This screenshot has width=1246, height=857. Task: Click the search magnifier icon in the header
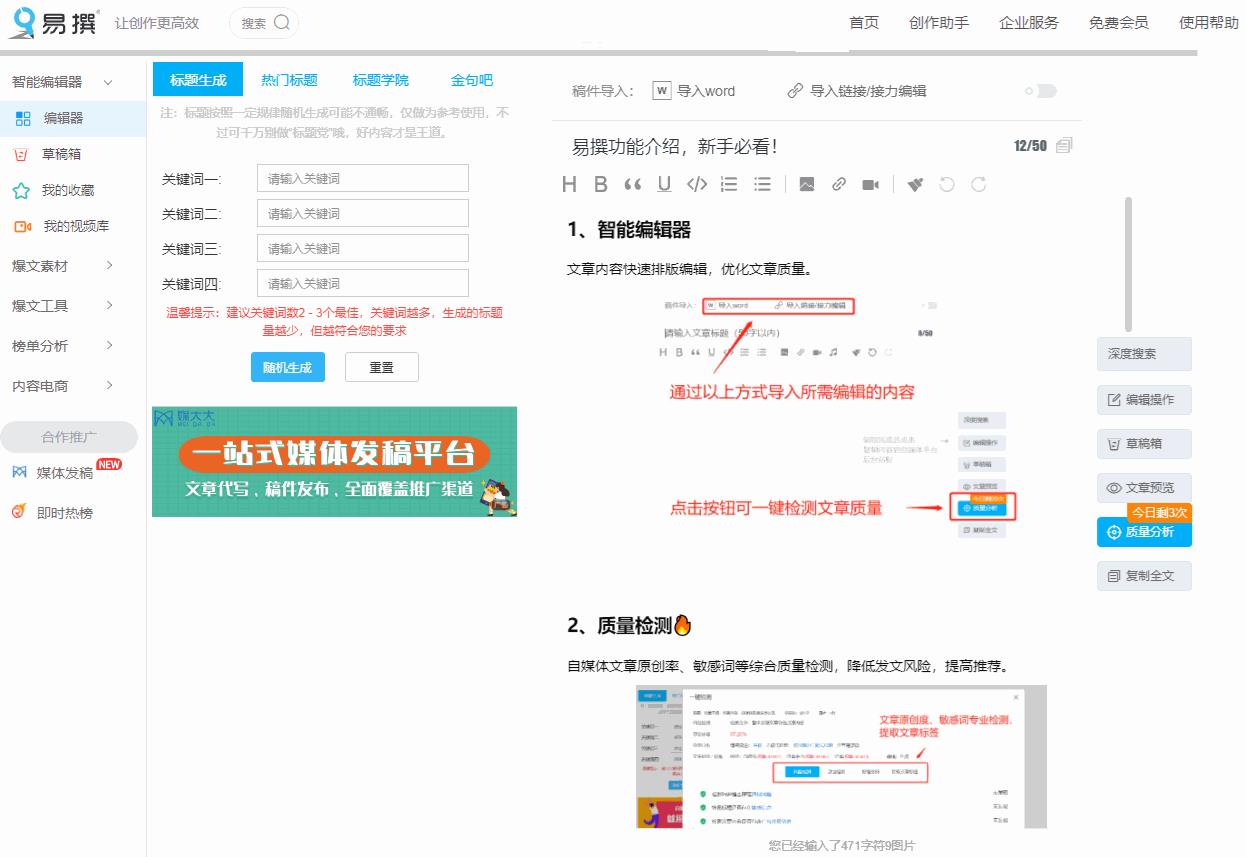pyautogui.click(x=282, y=22)
